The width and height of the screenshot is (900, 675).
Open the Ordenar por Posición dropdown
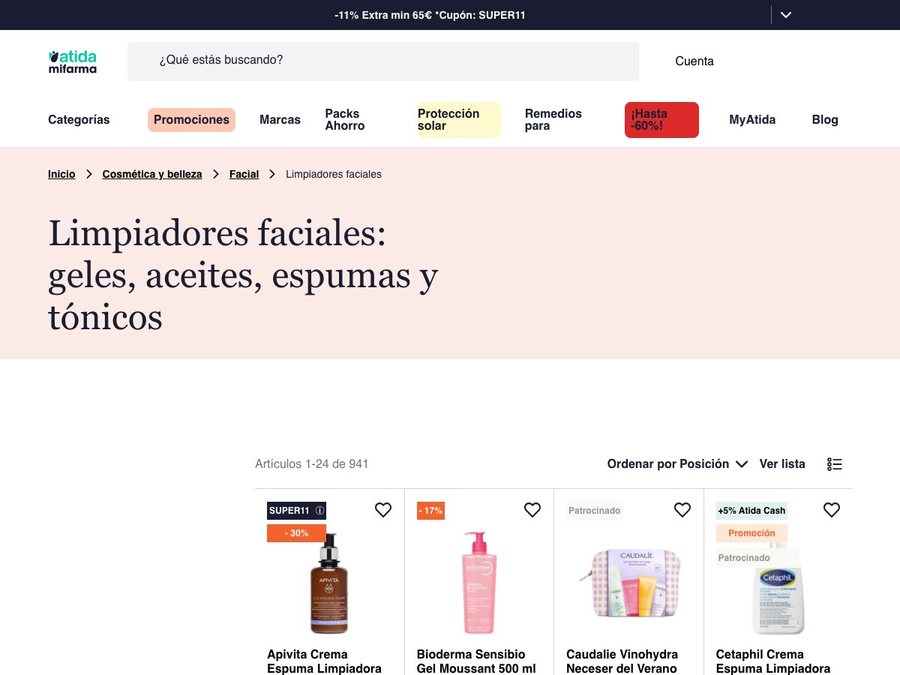(677, 464)
